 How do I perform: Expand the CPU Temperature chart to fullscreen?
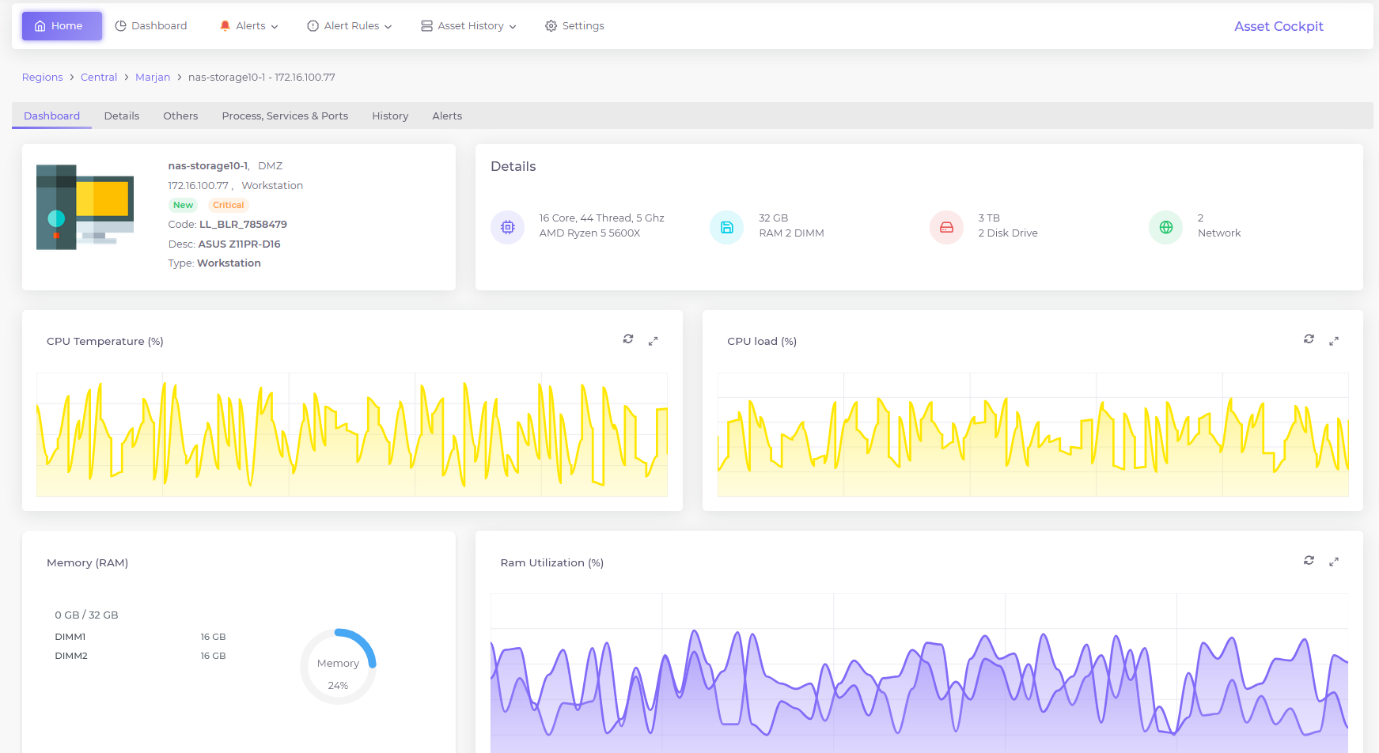pyautogui.click(x=653, y=341)
